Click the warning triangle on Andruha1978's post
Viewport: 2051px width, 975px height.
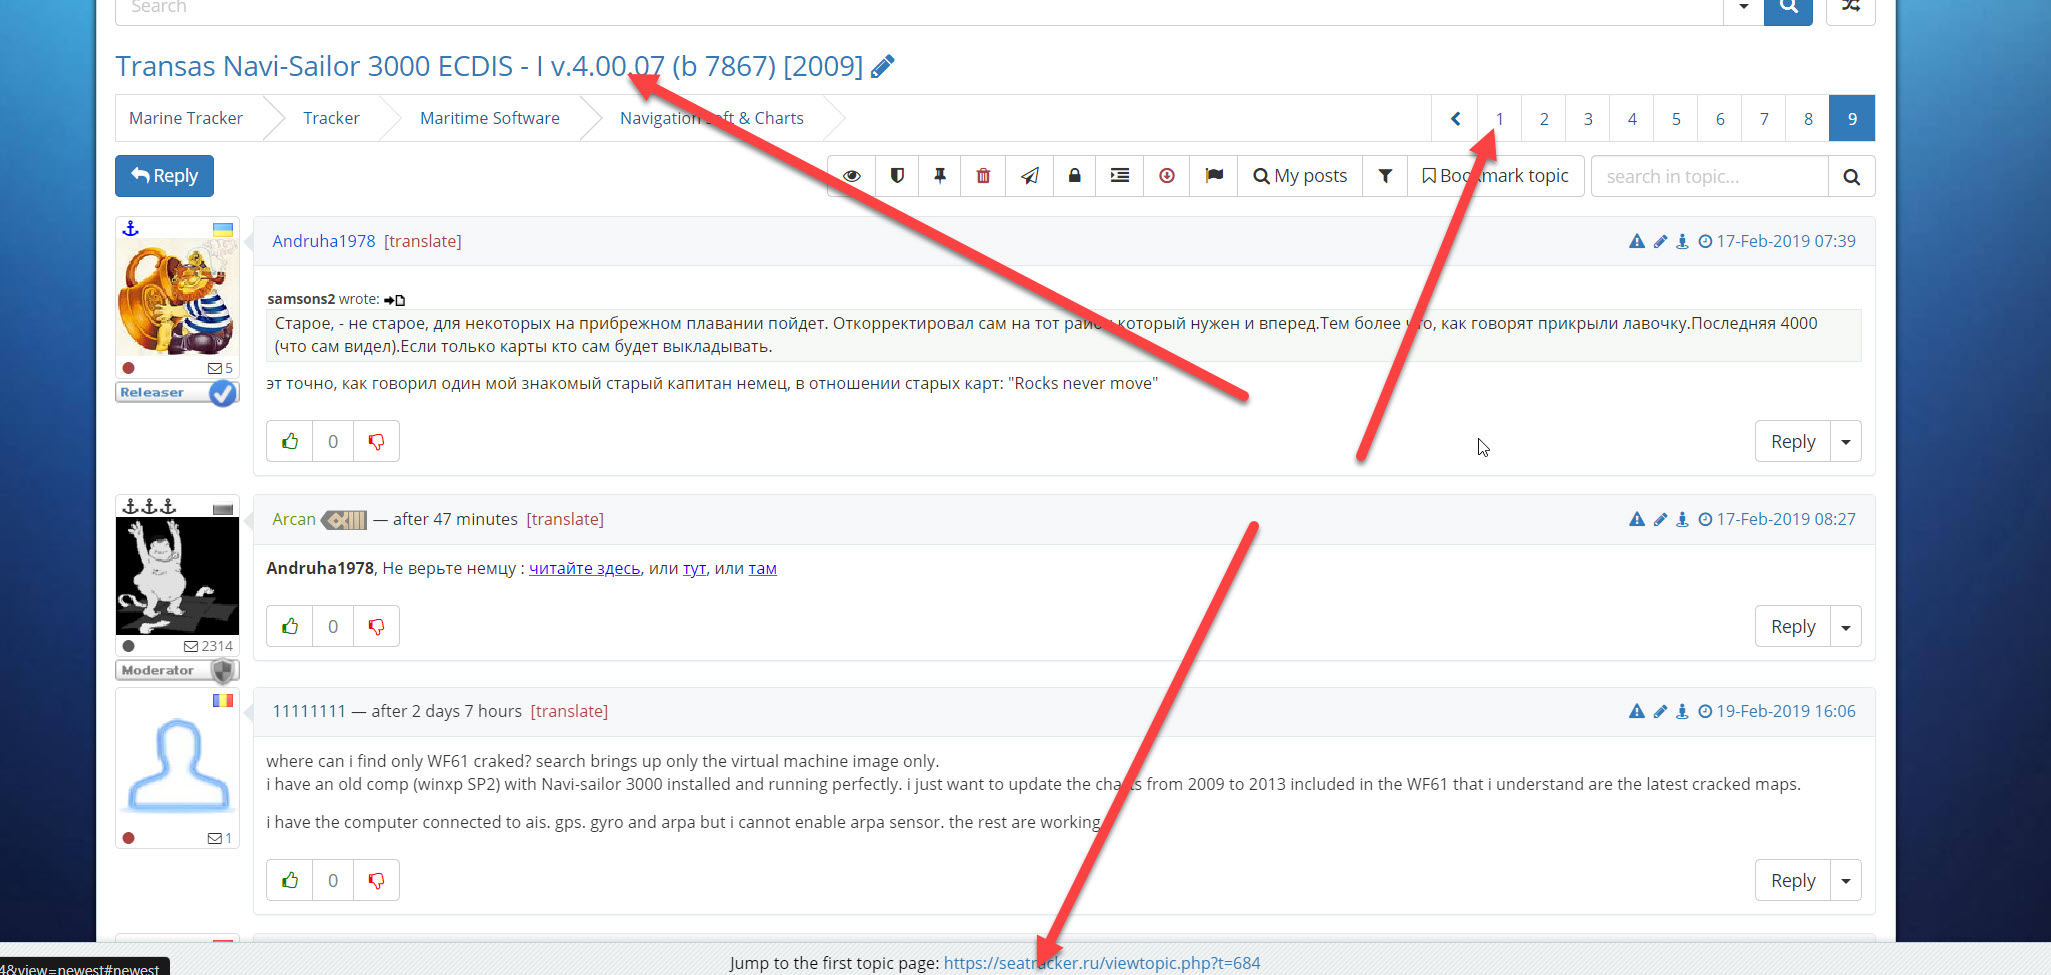[1636, 241]
